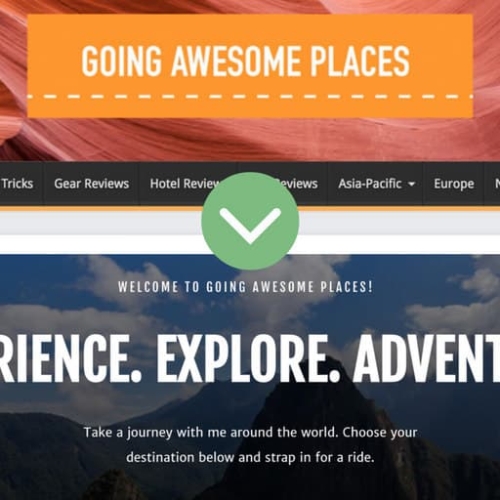
Task: Click the Asia-Pacific menu label
Action: coord(370,184)
